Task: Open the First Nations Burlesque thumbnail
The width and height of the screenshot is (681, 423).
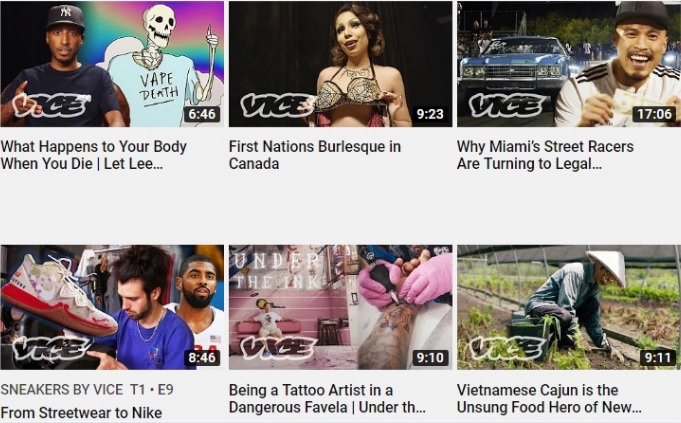Action: click(340, 64)
